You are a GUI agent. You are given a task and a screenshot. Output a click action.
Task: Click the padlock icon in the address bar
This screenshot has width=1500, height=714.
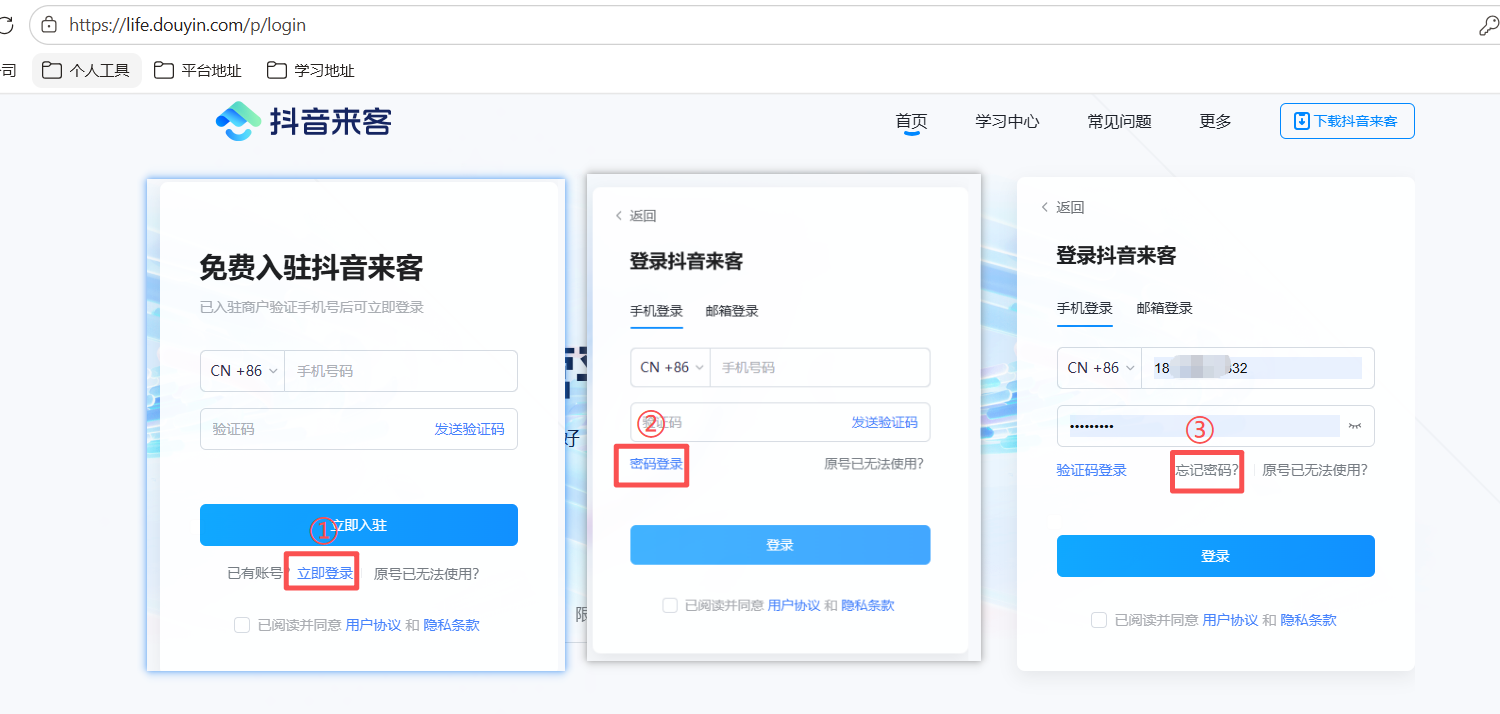(48, 25)
